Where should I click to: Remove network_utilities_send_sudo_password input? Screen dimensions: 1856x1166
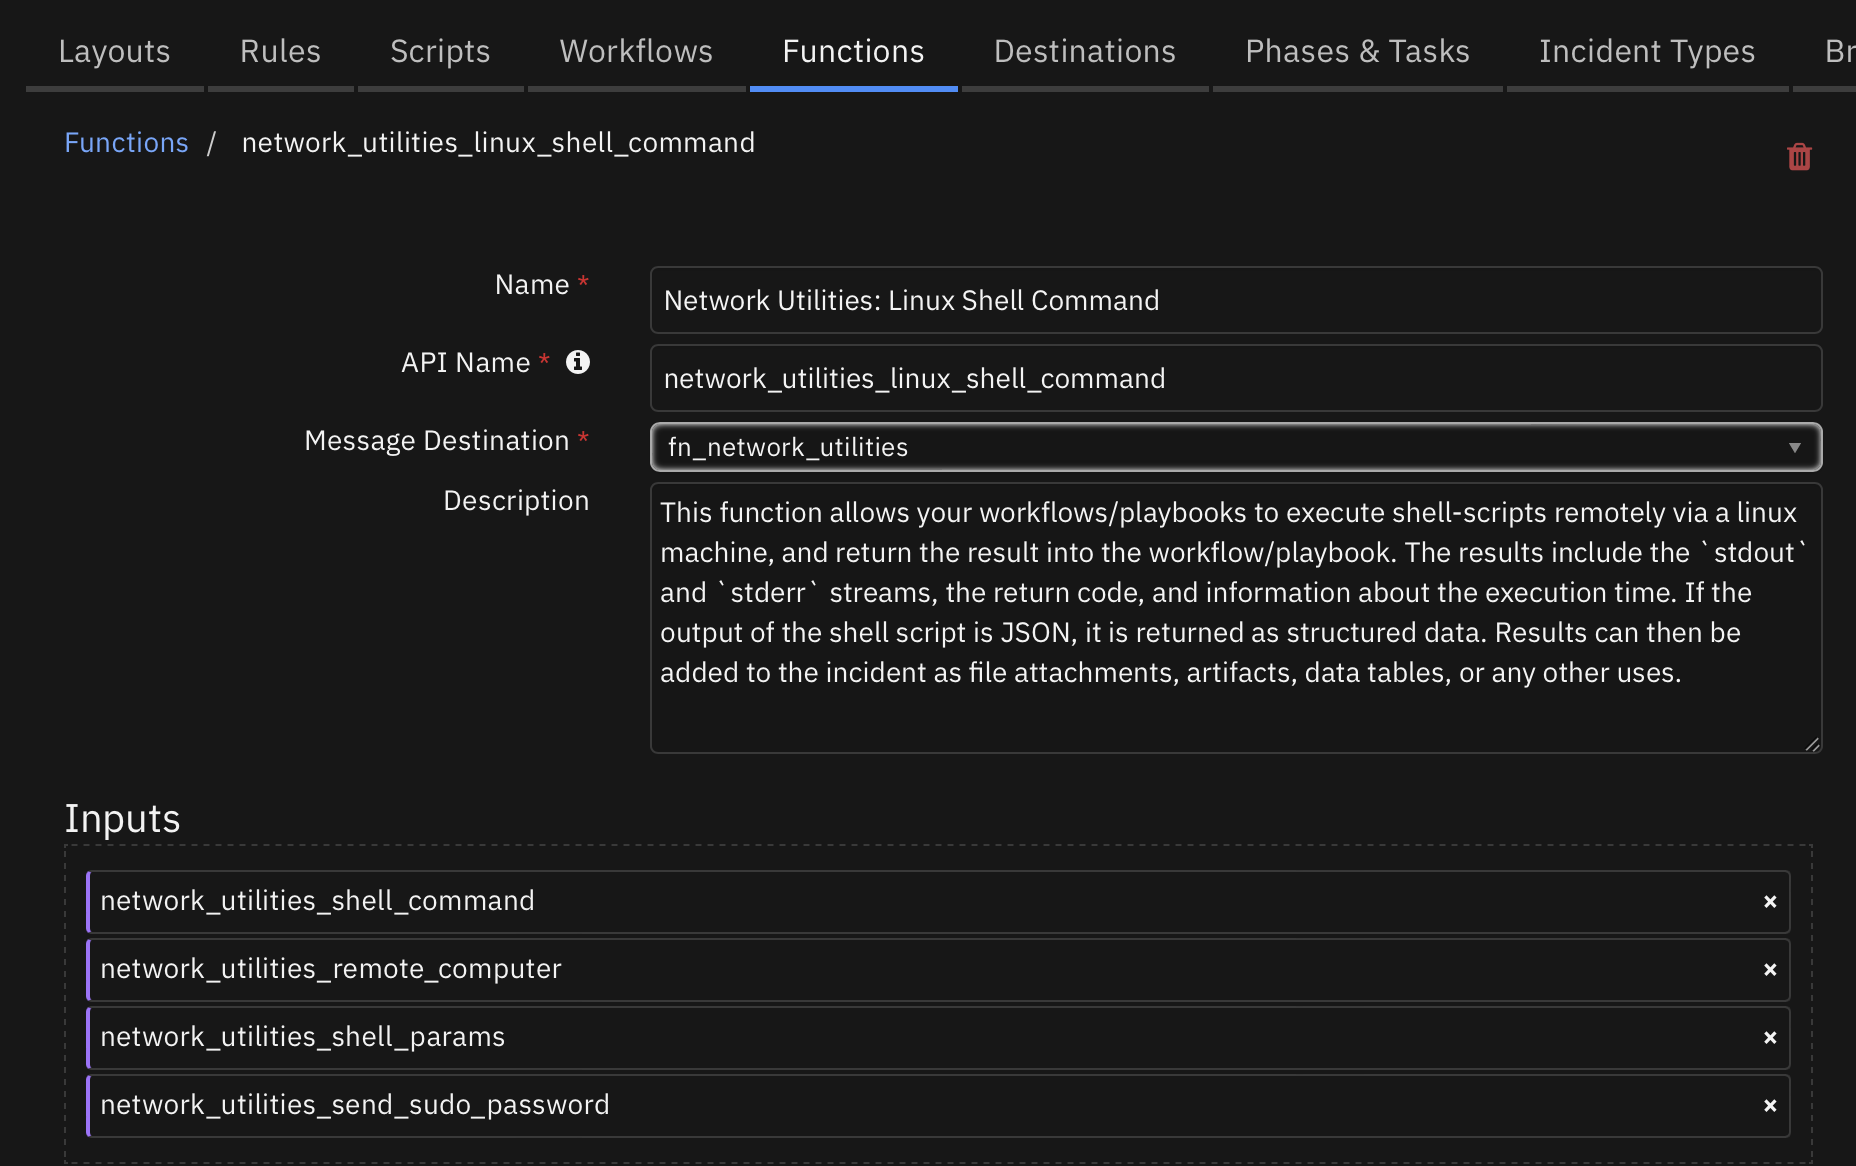(x=1770, y=1106)
